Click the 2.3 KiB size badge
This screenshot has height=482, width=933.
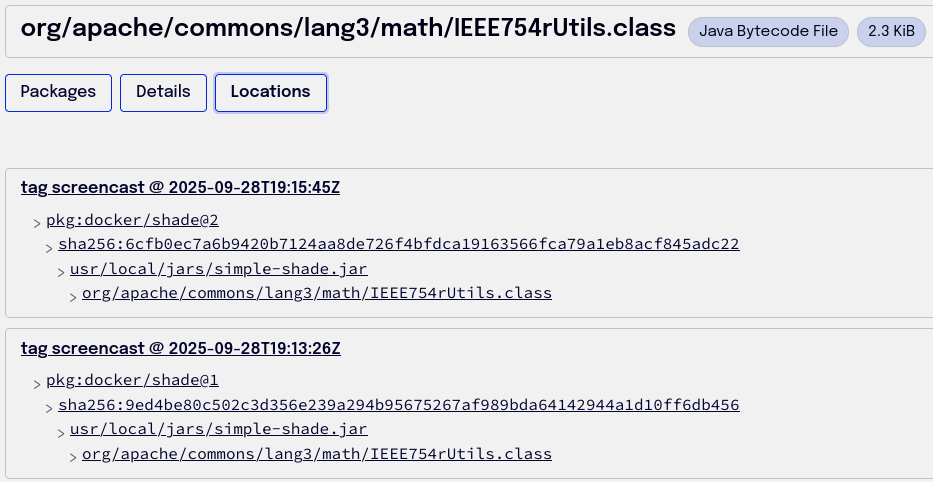point(891,31)
